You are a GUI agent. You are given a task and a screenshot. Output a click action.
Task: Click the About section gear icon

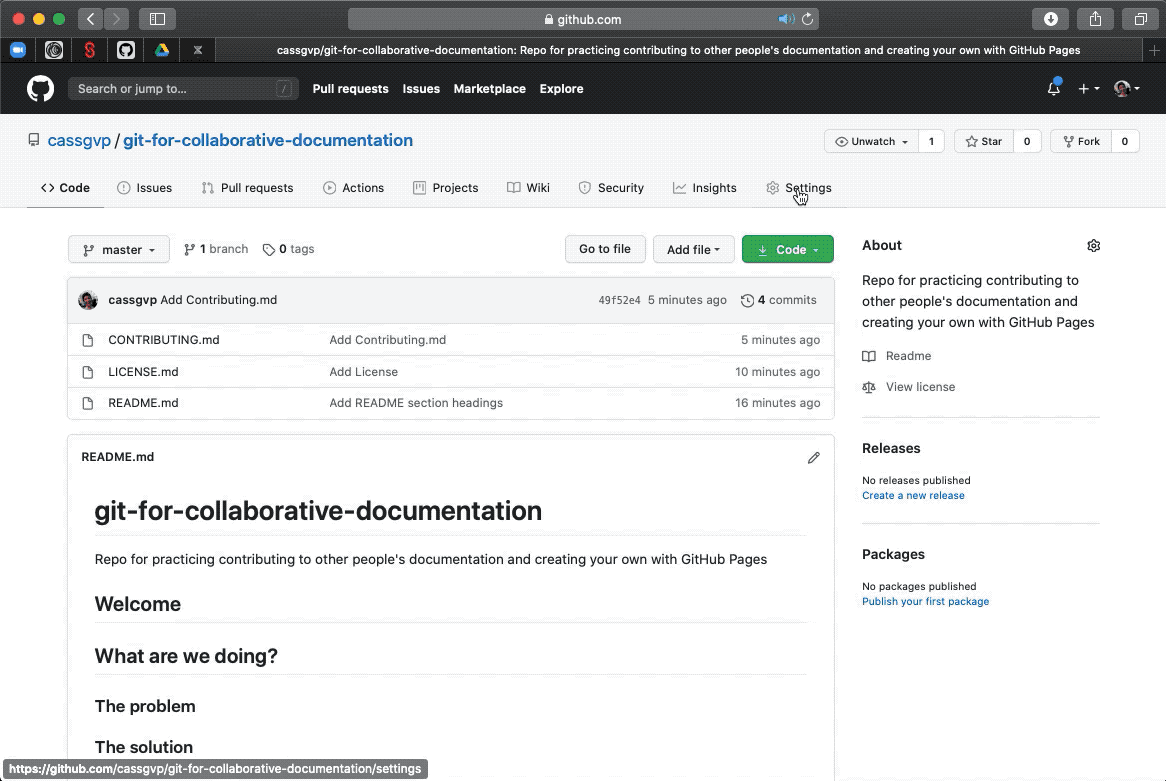click(1093, 246)
